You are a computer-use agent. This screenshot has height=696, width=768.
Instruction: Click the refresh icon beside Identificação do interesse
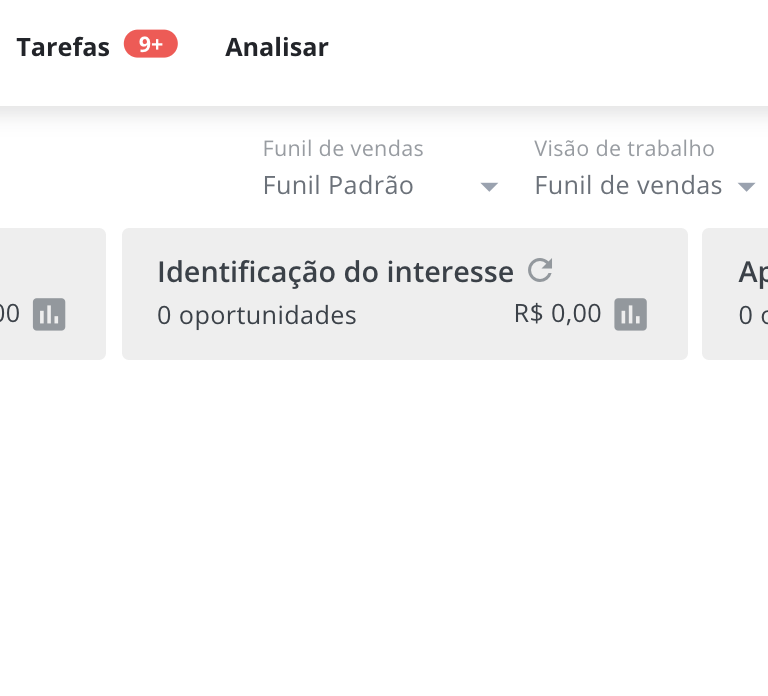(540, 270)
